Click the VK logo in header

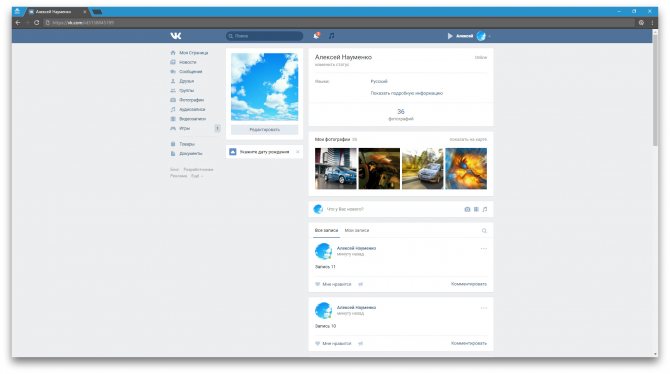click(176, 36)
